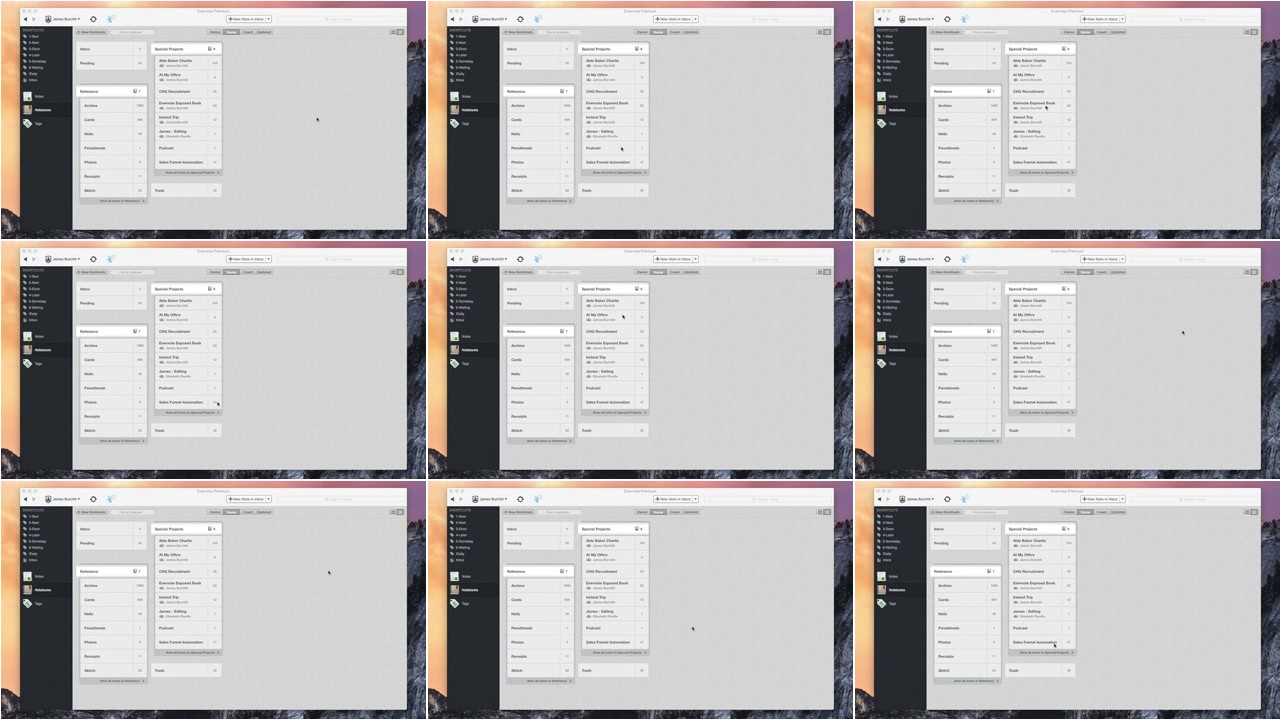Click the activity feed icon in the bottom-left frame
The width and height of the screenshot is (1281, 720).
click(x=111, y=499)
